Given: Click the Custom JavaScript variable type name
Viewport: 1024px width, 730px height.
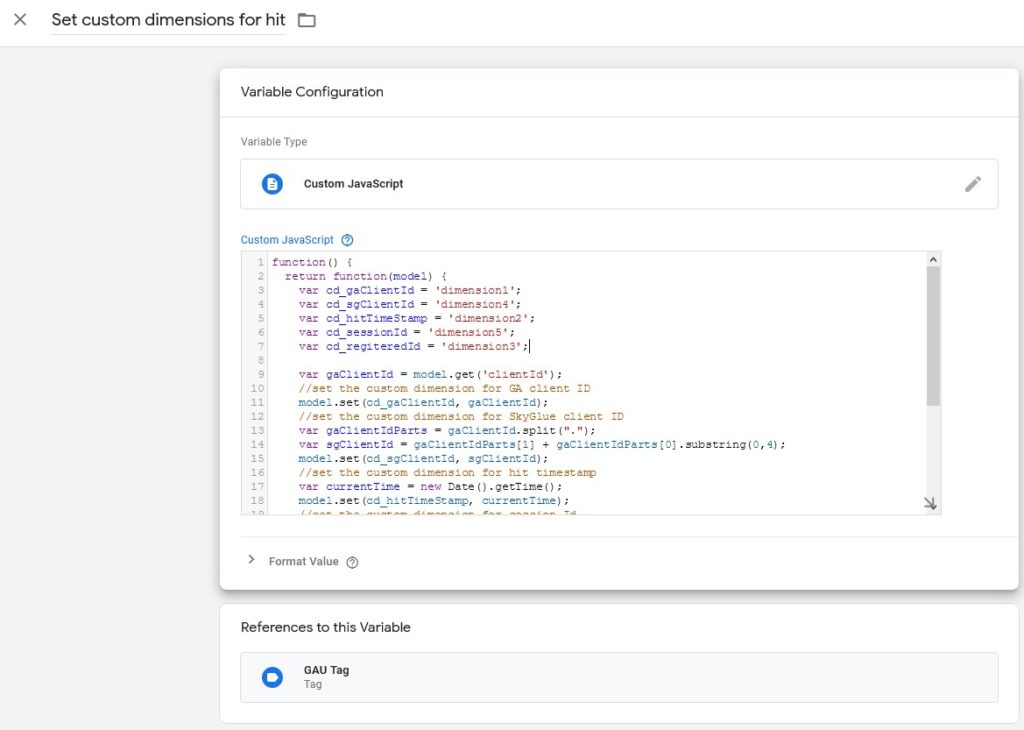Looking at the screenshot, I should point(353,184).
